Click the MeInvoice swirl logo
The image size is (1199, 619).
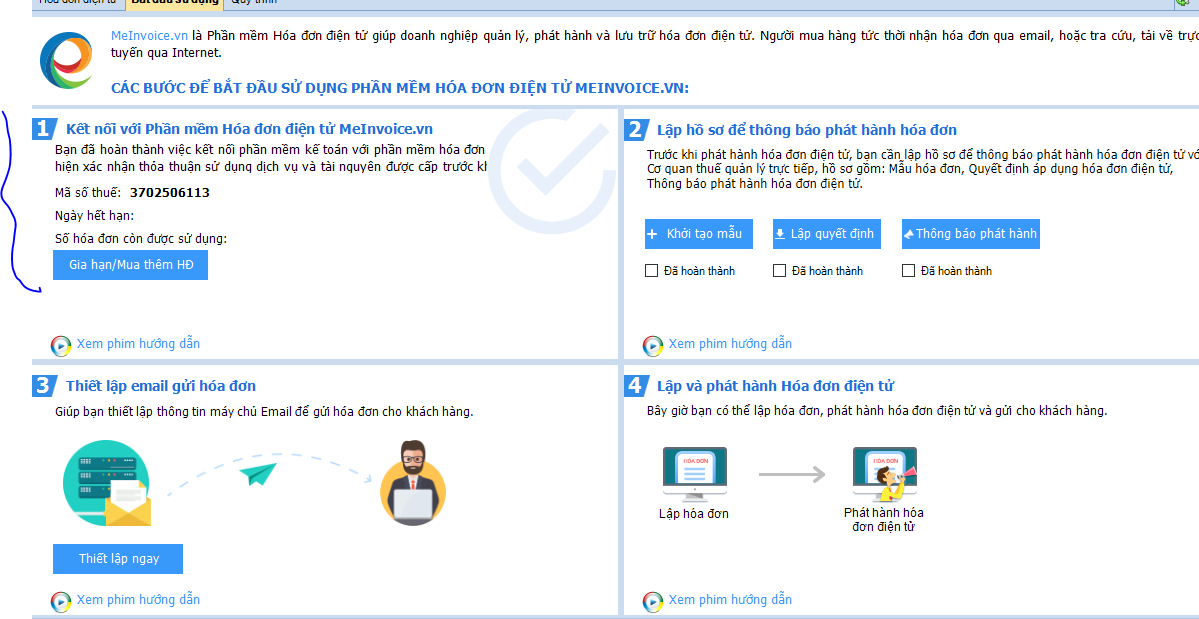click(x=67, y=60)
